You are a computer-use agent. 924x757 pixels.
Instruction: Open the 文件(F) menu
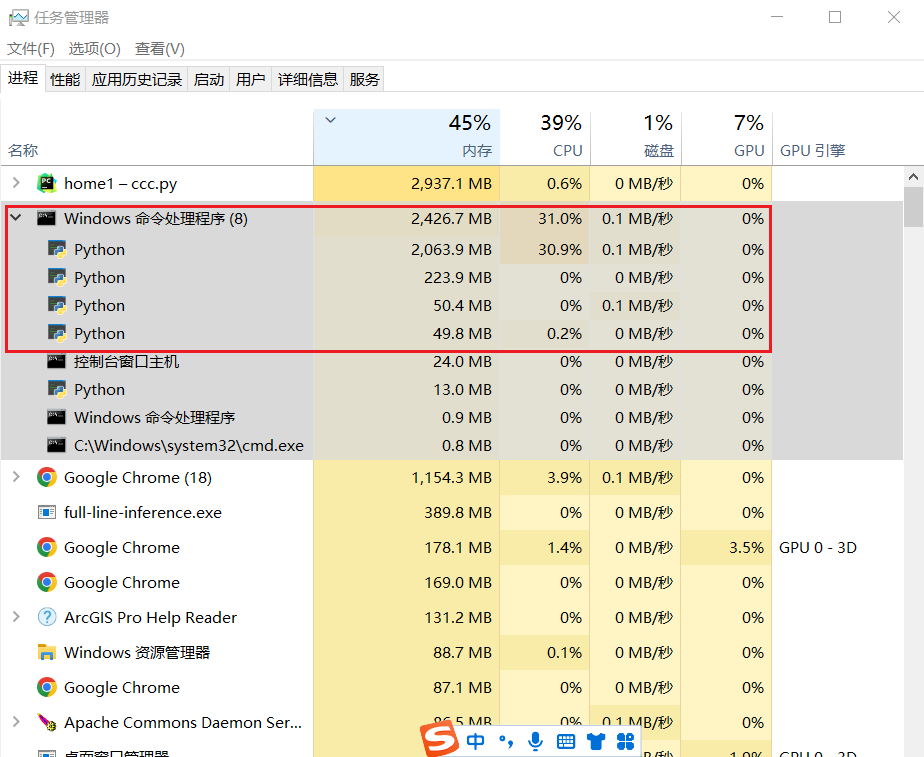[x=31, y=49]
